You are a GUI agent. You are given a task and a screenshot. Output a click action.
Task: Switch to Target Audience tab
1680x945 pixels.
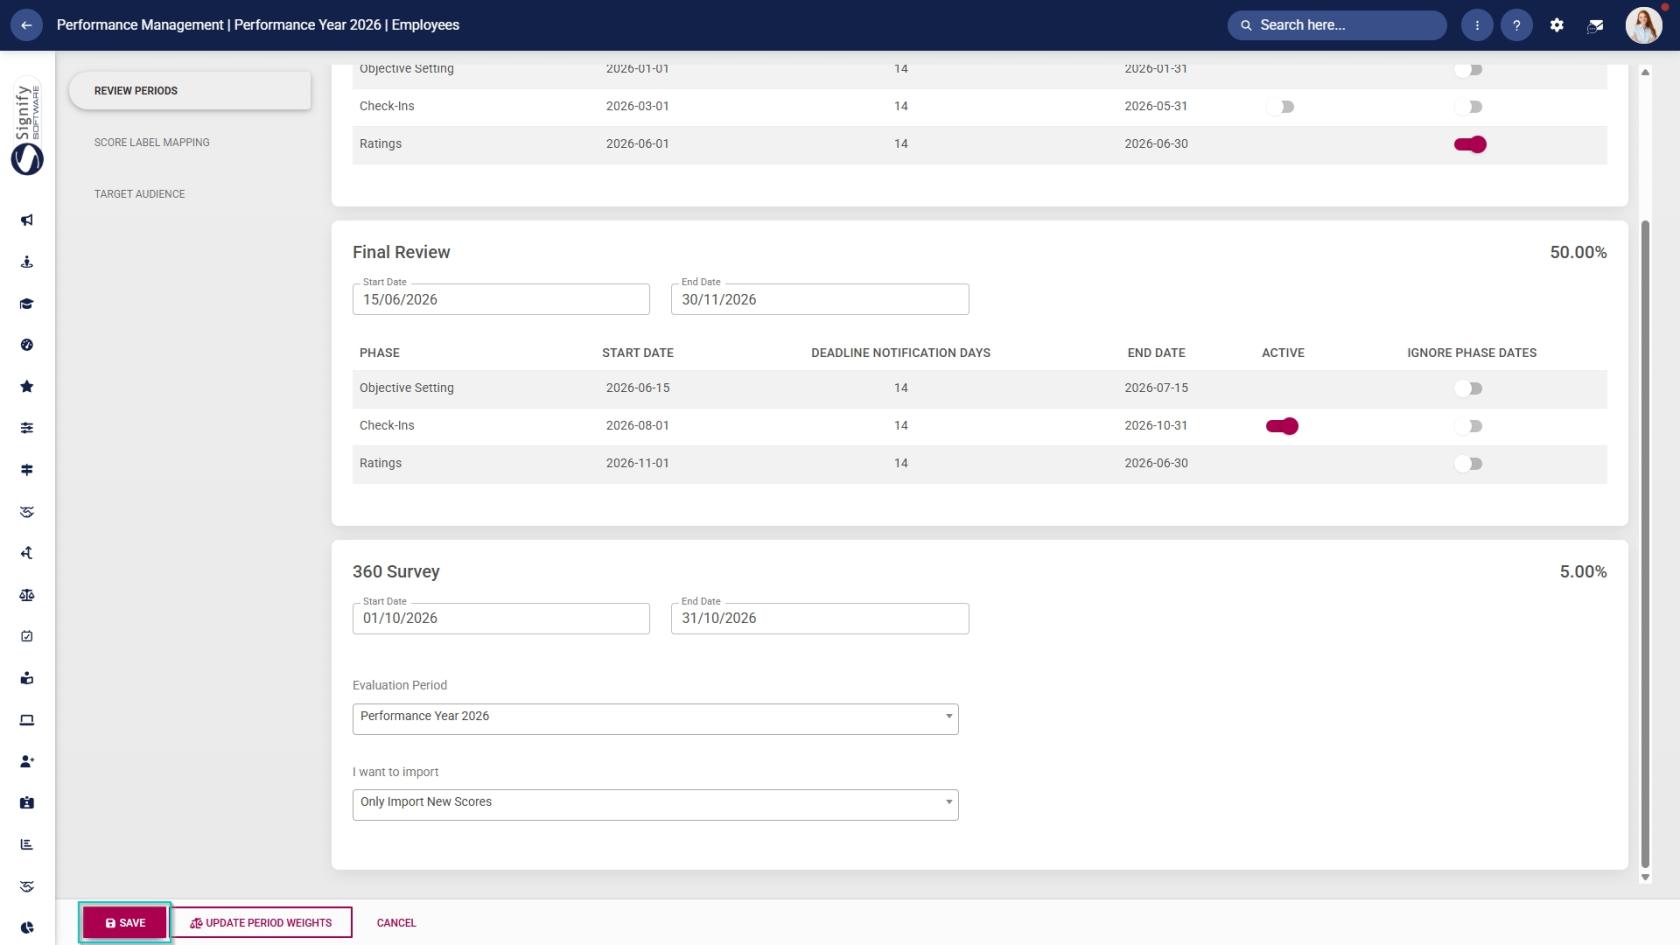(139, 194)
